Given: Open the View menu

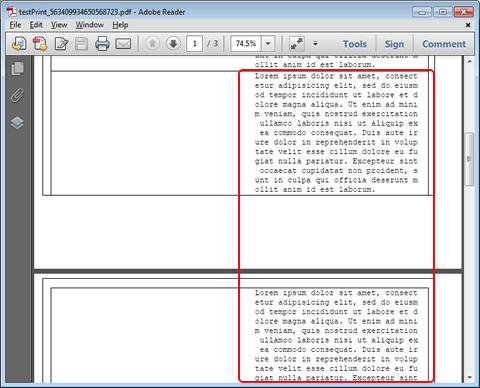Looking at the screenshot, I should point(59,25).
